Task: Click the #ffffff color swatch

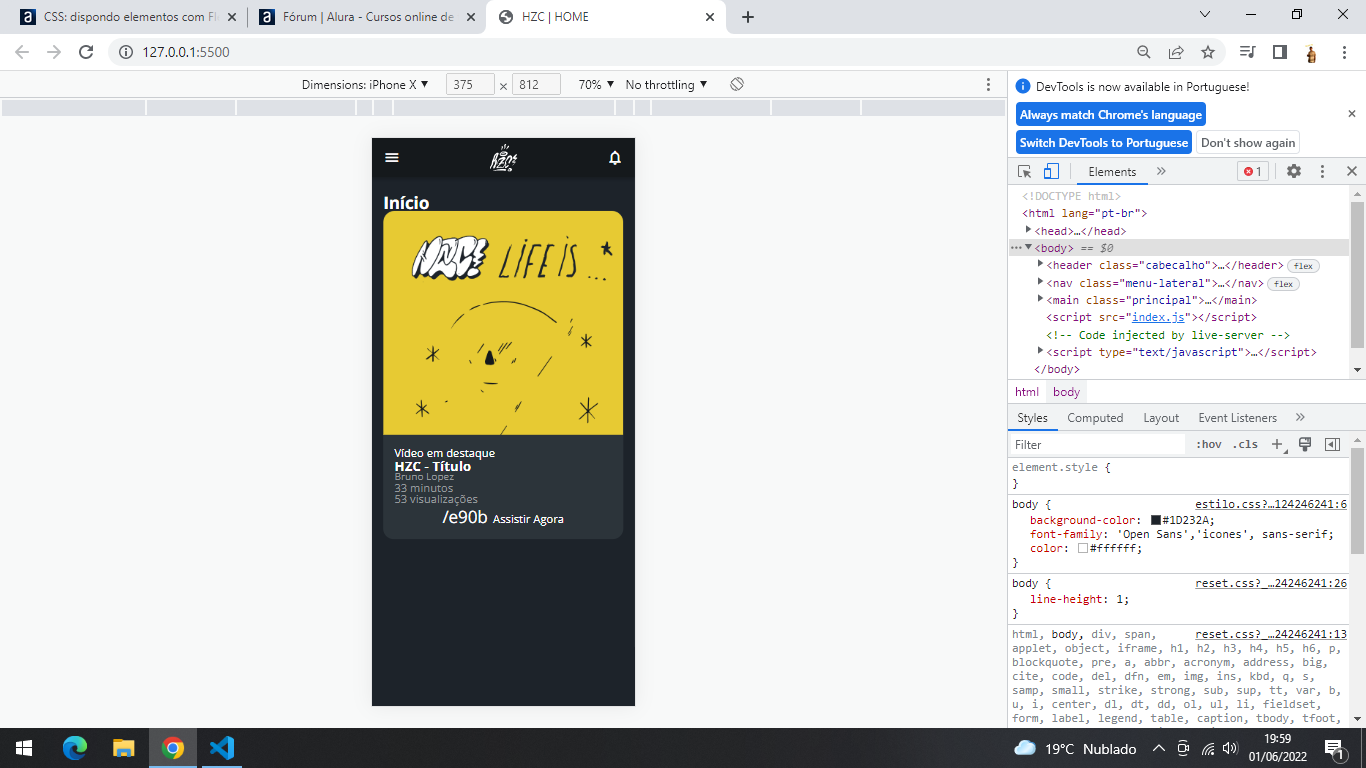Action: coord(1083,548)
